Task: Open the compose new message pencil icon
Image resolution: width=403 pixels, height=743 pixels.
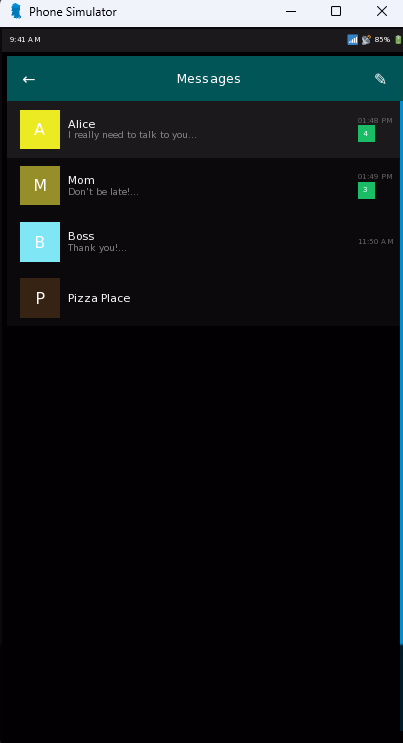Action: pos(380,79)
